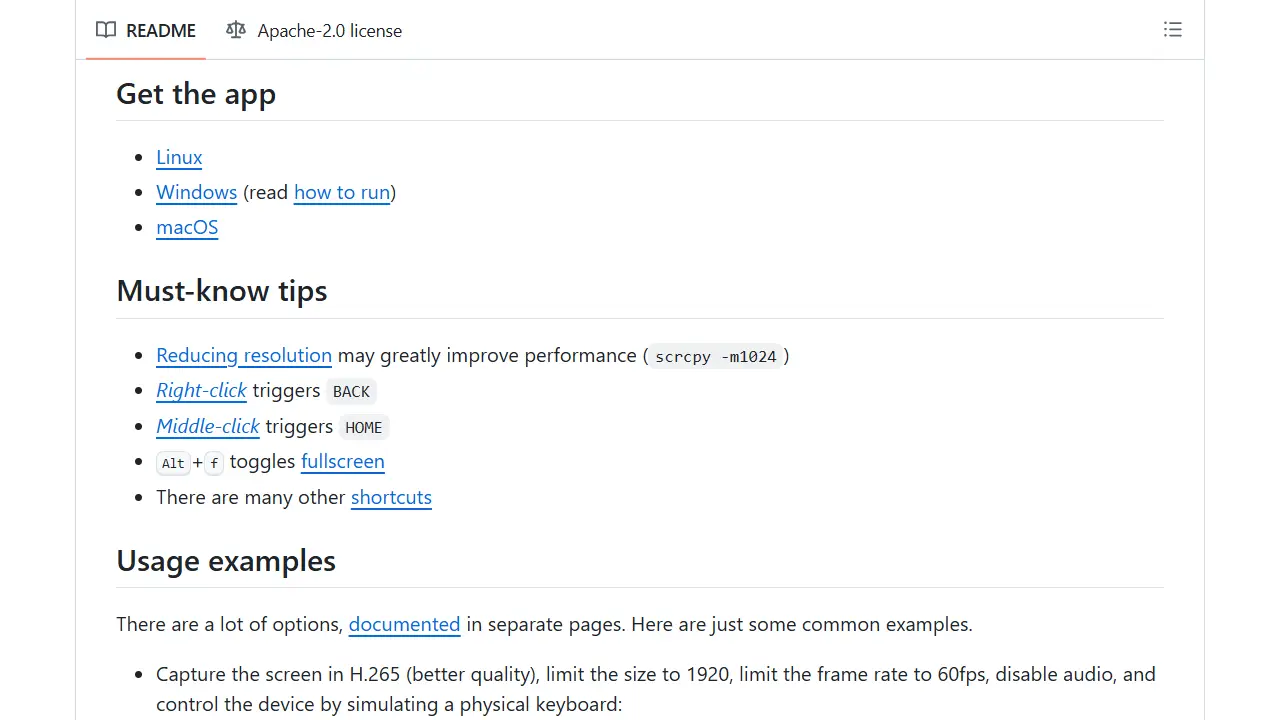Open the Windows download link

point(197,192)
